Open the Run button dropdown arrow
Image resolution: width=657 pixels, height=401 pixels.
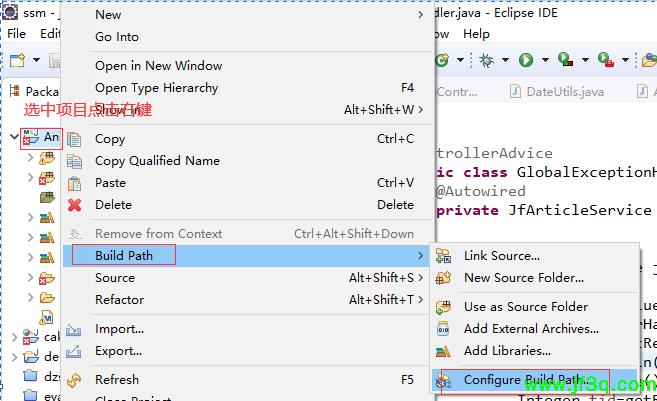click(543, 61)
